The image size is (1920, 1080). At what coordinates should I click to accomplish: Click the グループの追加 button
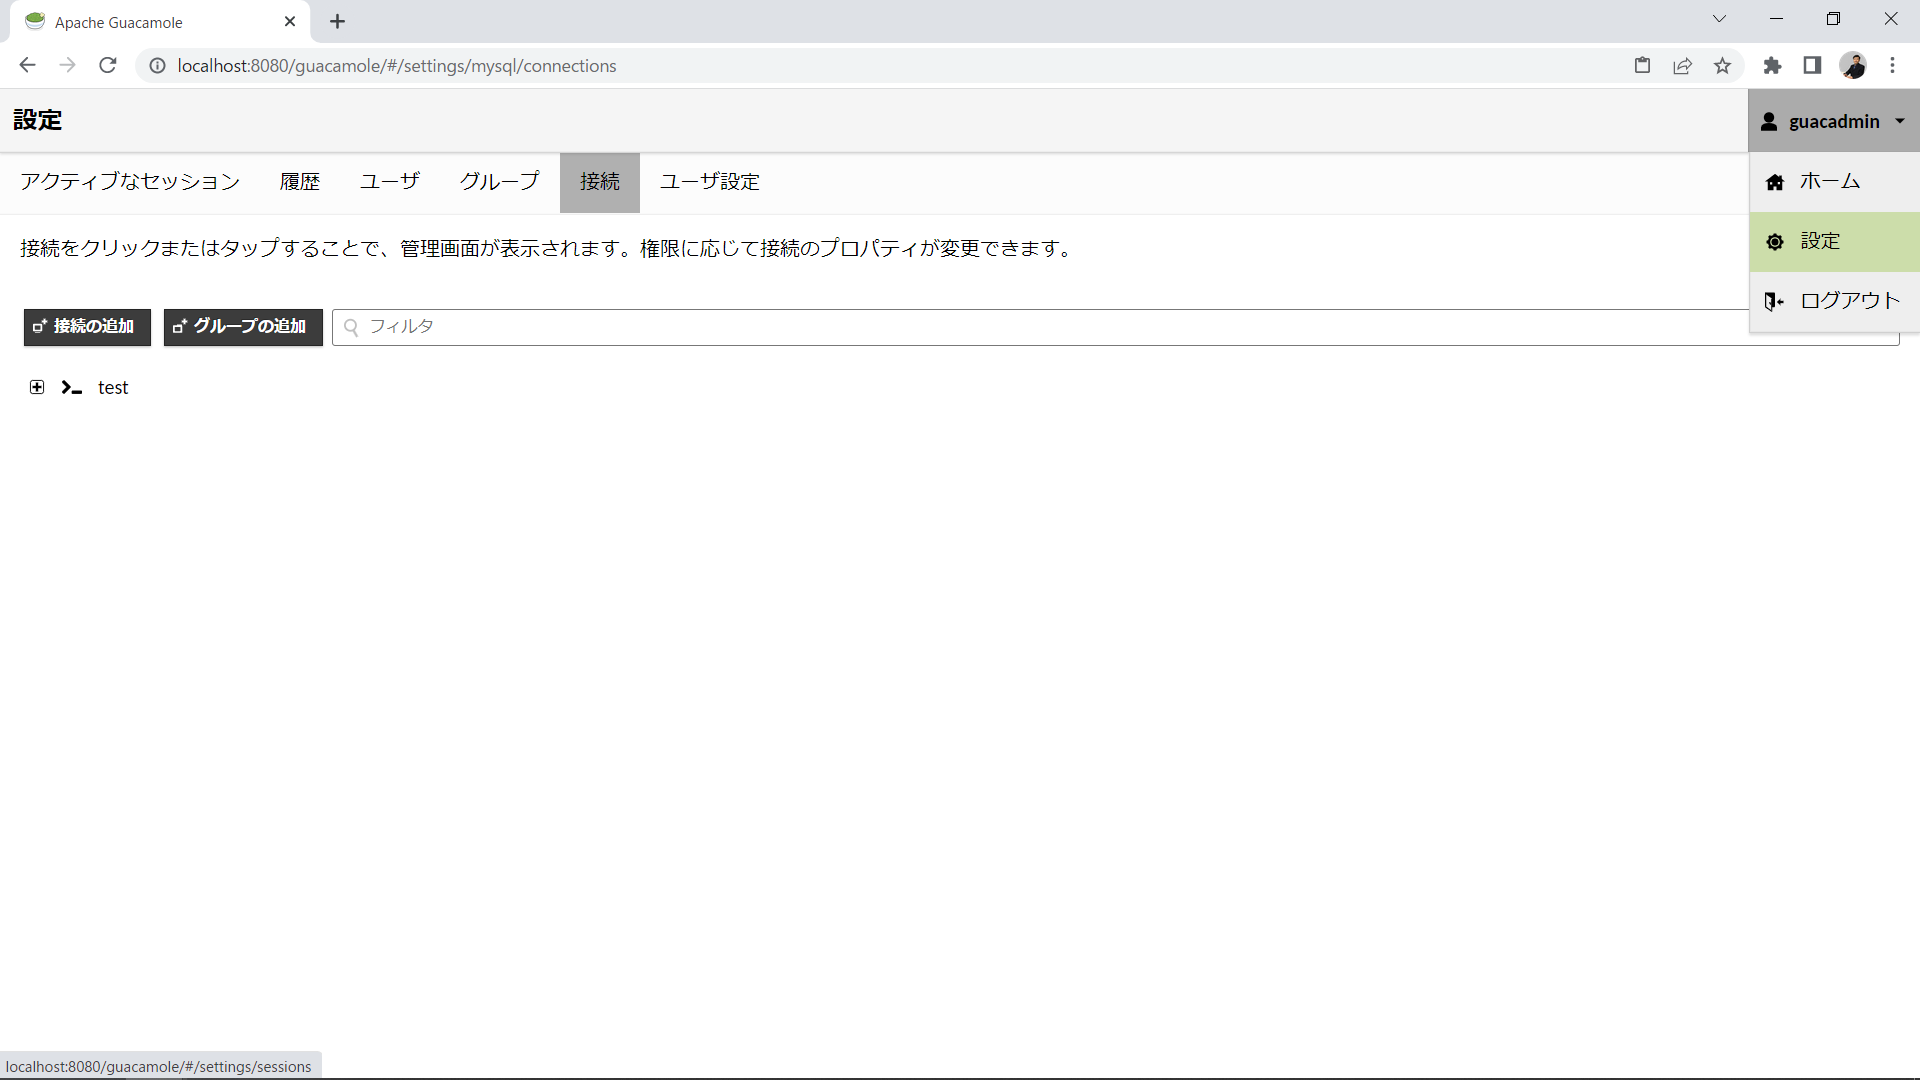pos(243,327)
